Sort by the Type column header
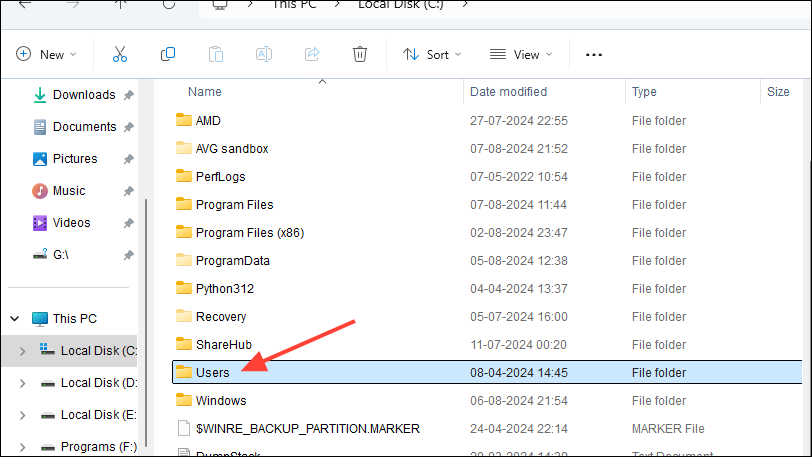Screen dimensions: 812x457 [x=644, y=92]
